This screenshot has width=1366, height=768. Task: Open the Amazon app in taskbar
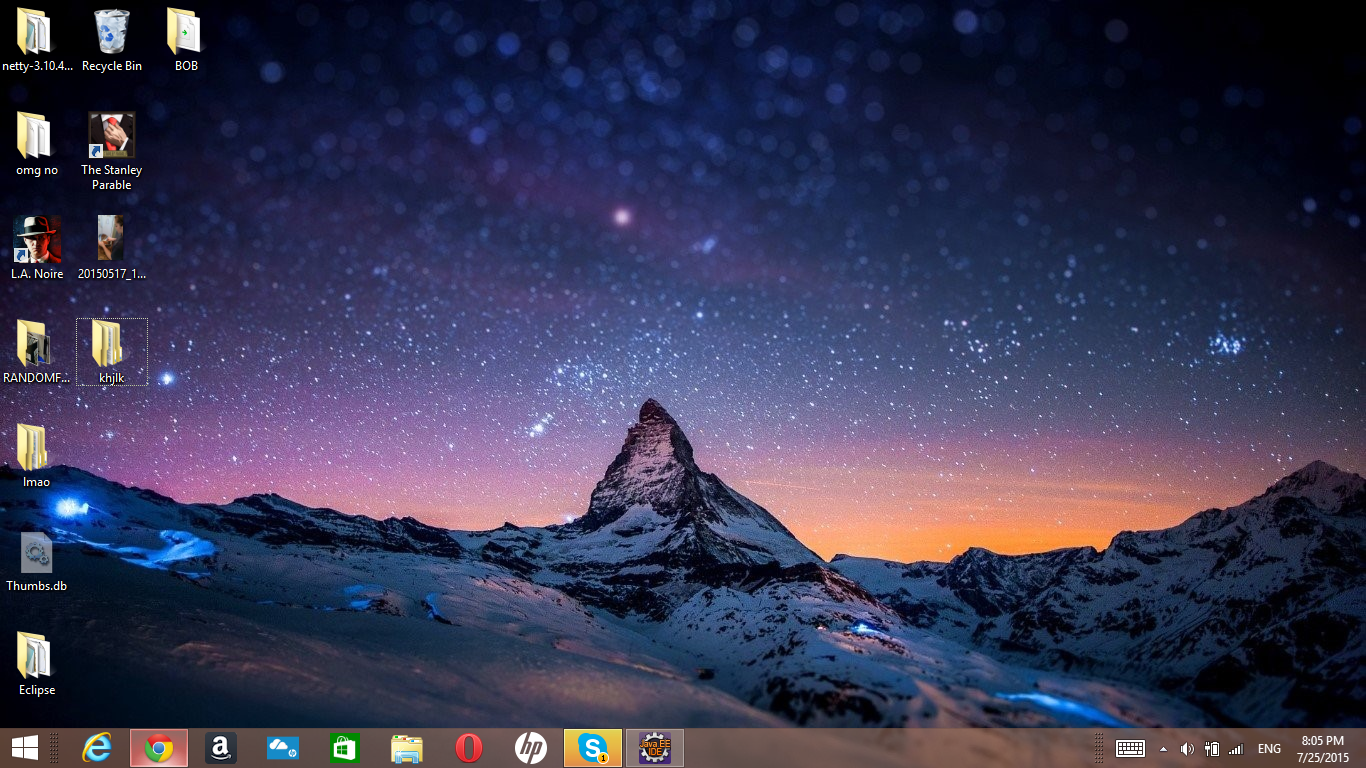(x=221, y=748)
